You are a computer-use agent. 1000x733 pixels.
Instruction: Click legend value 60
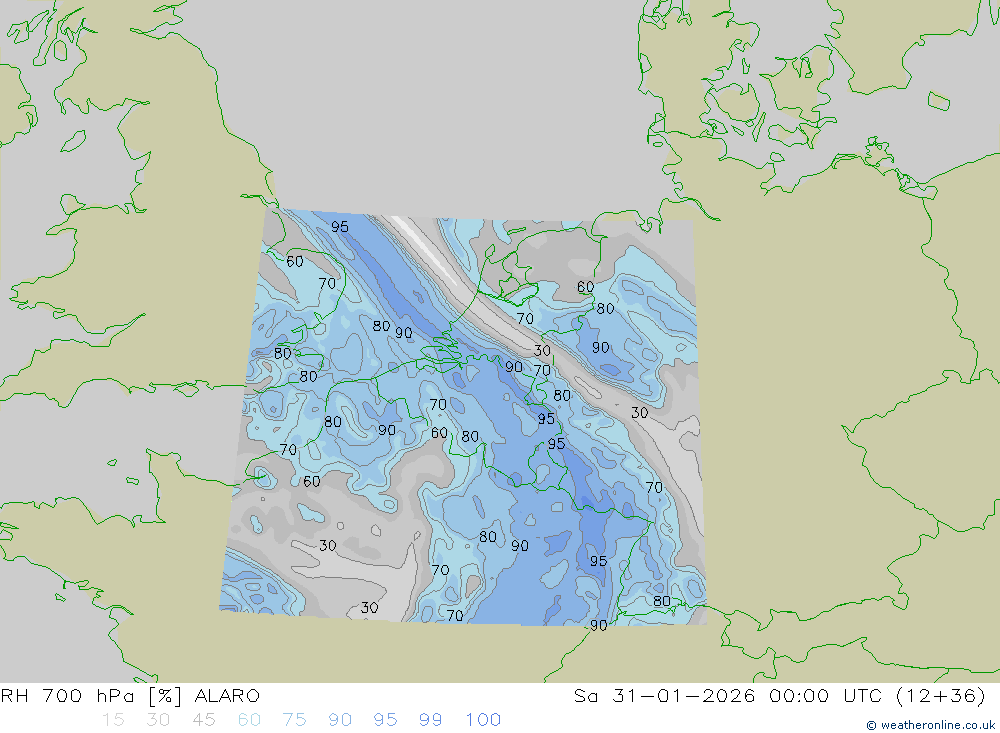249,720
